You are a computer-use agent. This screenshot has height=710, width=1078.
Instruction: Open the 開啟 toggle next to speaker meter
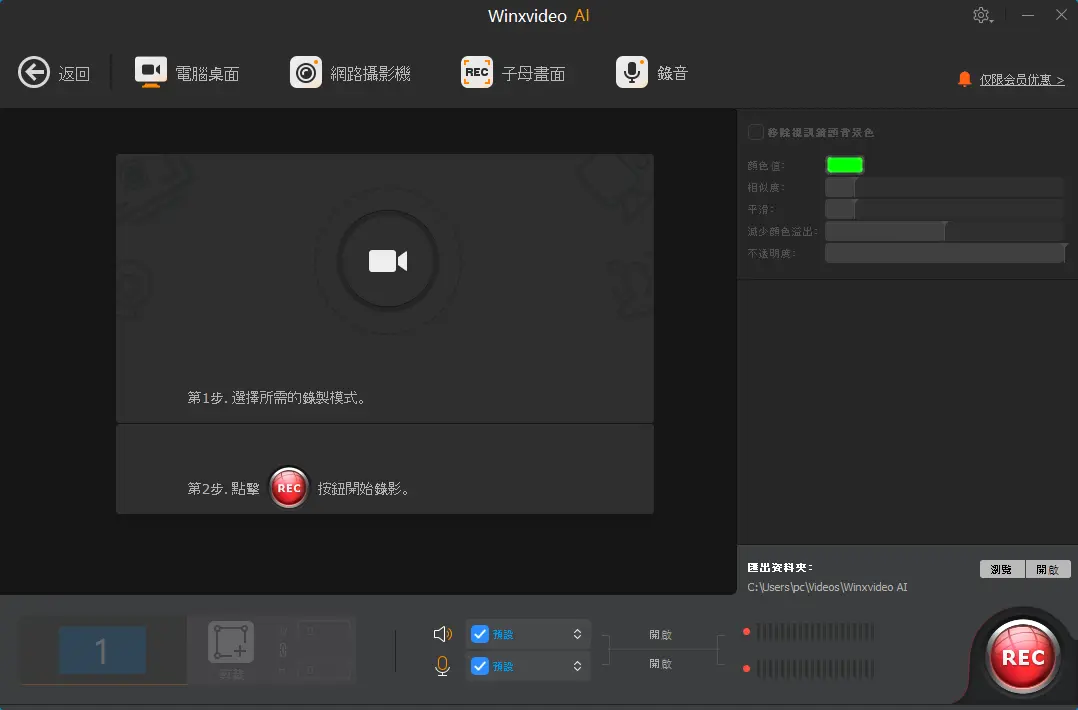pyautogui.click(x=662, y=633)
